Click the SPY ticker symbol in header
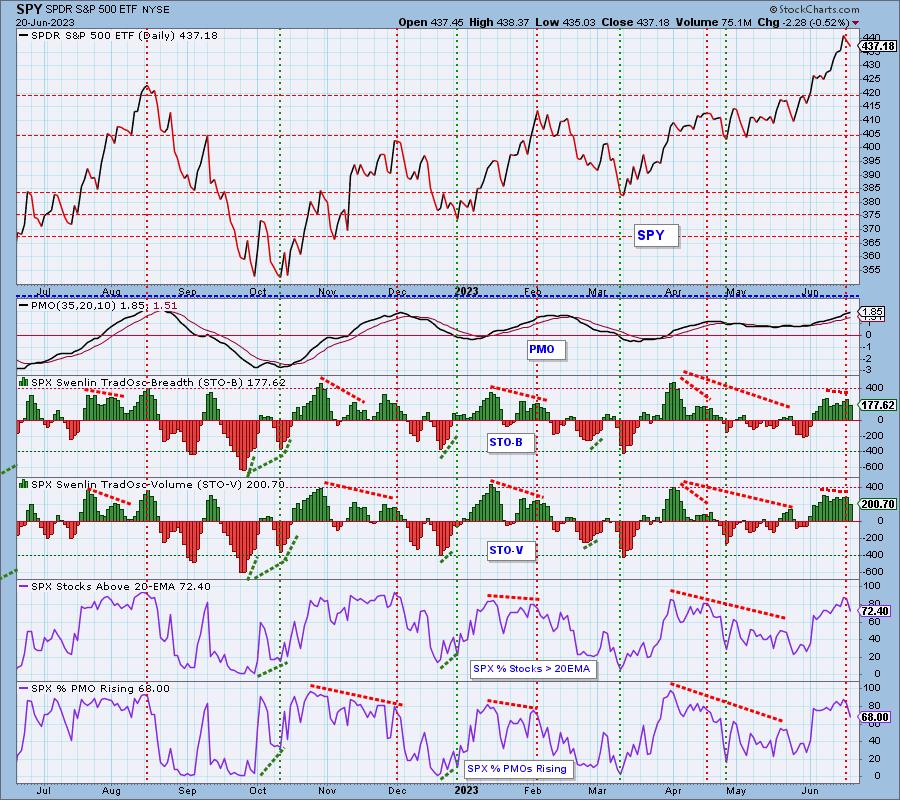The width and height of the screenshot is (900, 800). pos(28,9)
